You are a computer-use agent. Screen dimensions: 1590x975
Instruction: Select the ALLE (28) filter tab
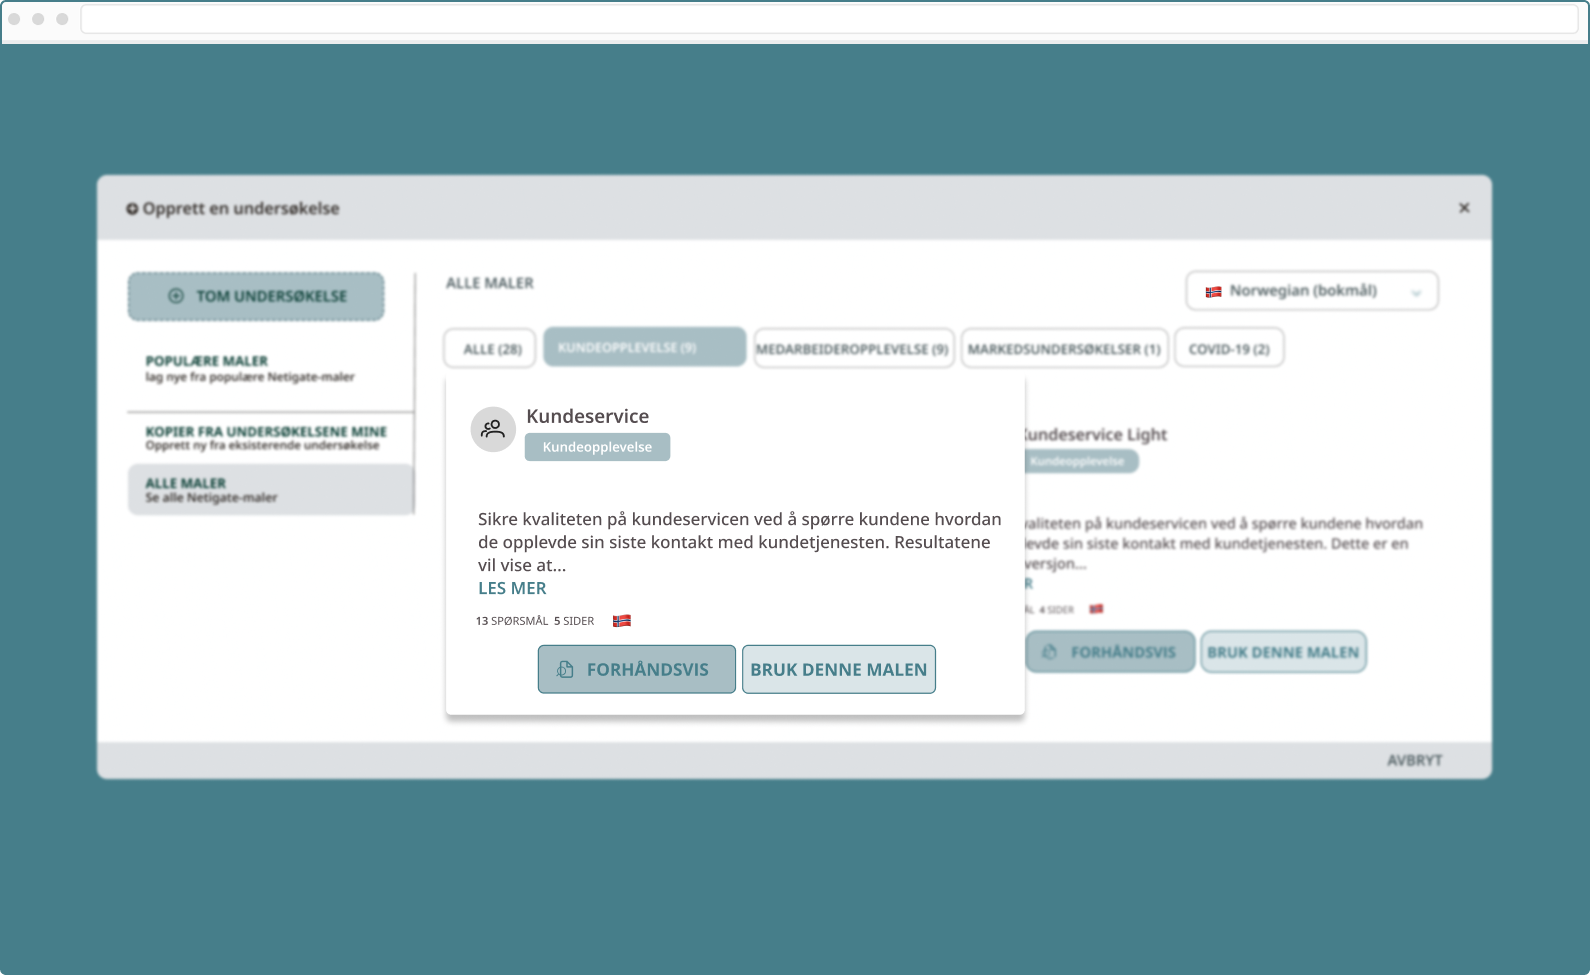coord(490,349)
